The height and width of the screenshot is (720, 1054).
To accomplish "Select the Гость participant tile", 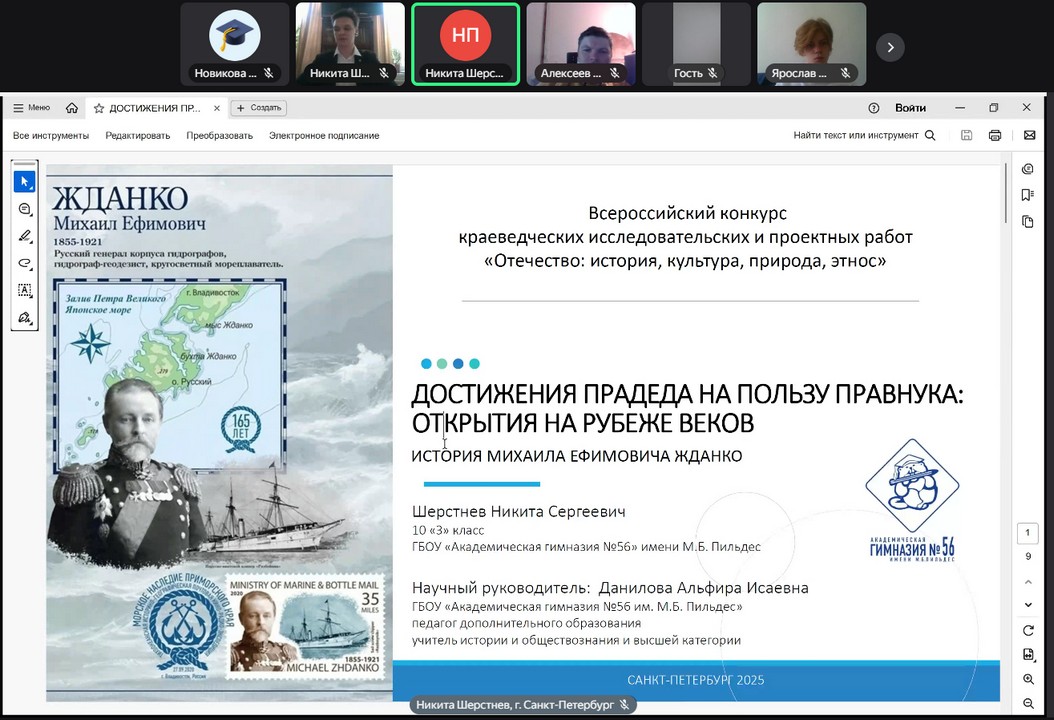I will pos(696,44).
